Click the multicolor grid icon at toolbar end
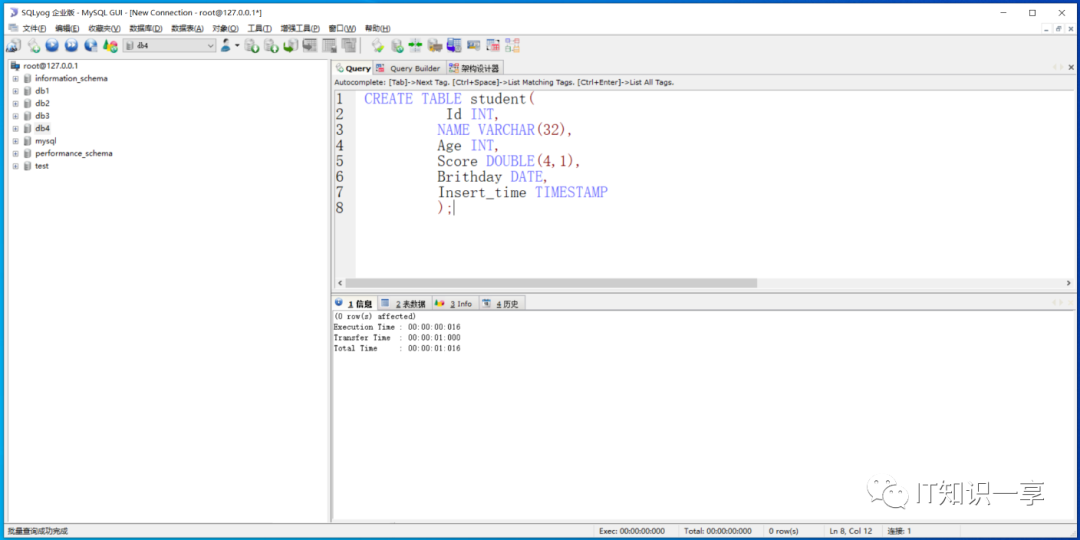Image resolution: width=1080 pixels, height=540 pixels. tap(512, 46)
